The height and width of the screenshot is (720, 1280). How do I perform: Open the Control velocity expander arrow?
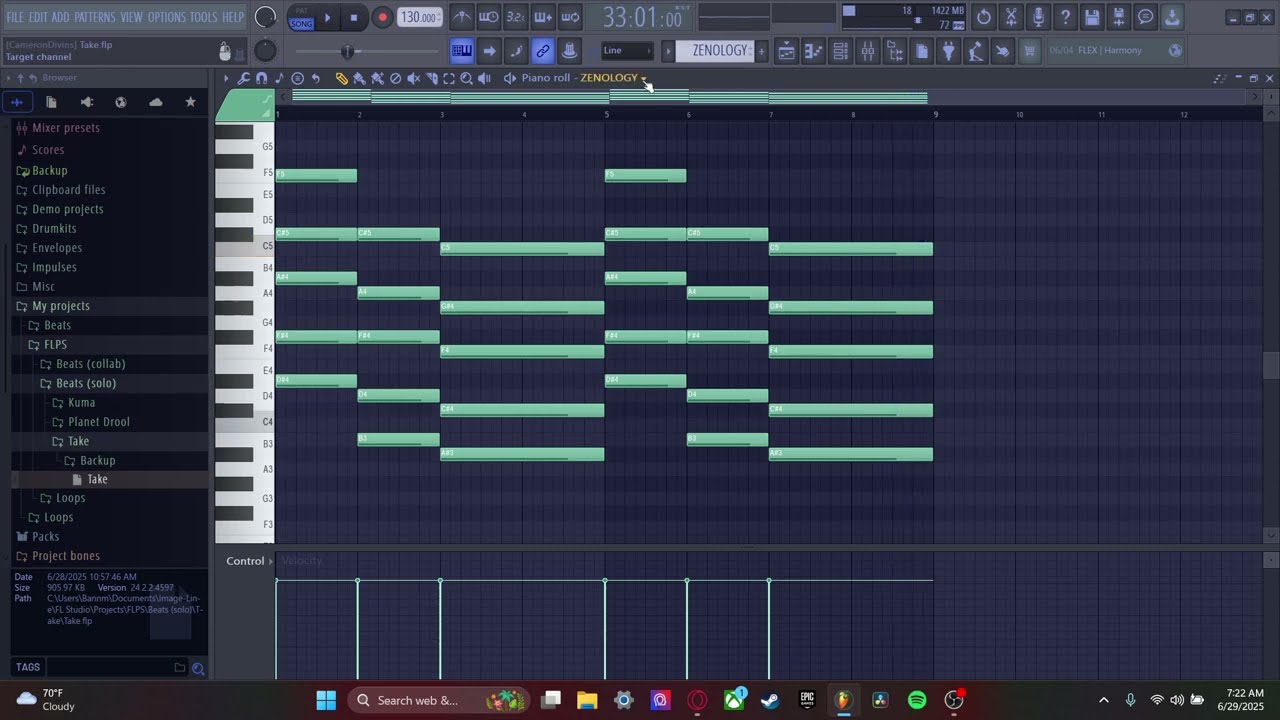tap(271, 561)
